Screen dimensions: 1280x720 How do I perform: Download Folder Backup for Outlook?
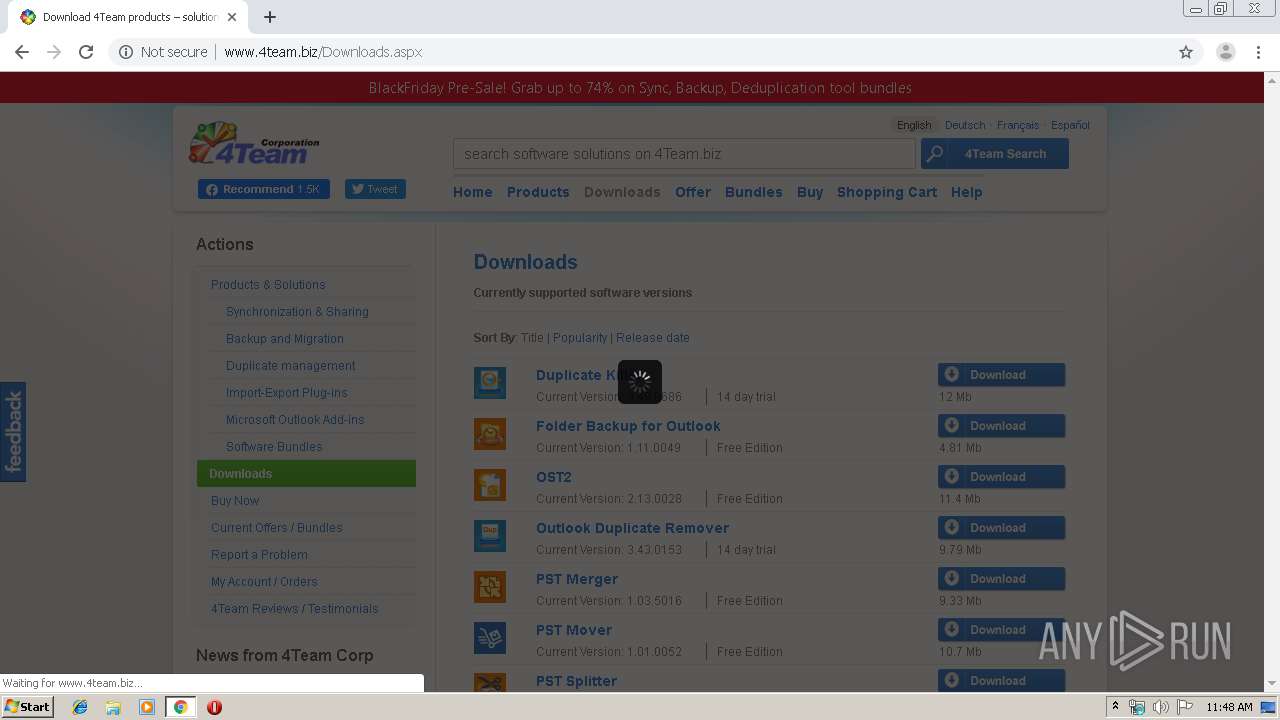tap(1001, 426)
